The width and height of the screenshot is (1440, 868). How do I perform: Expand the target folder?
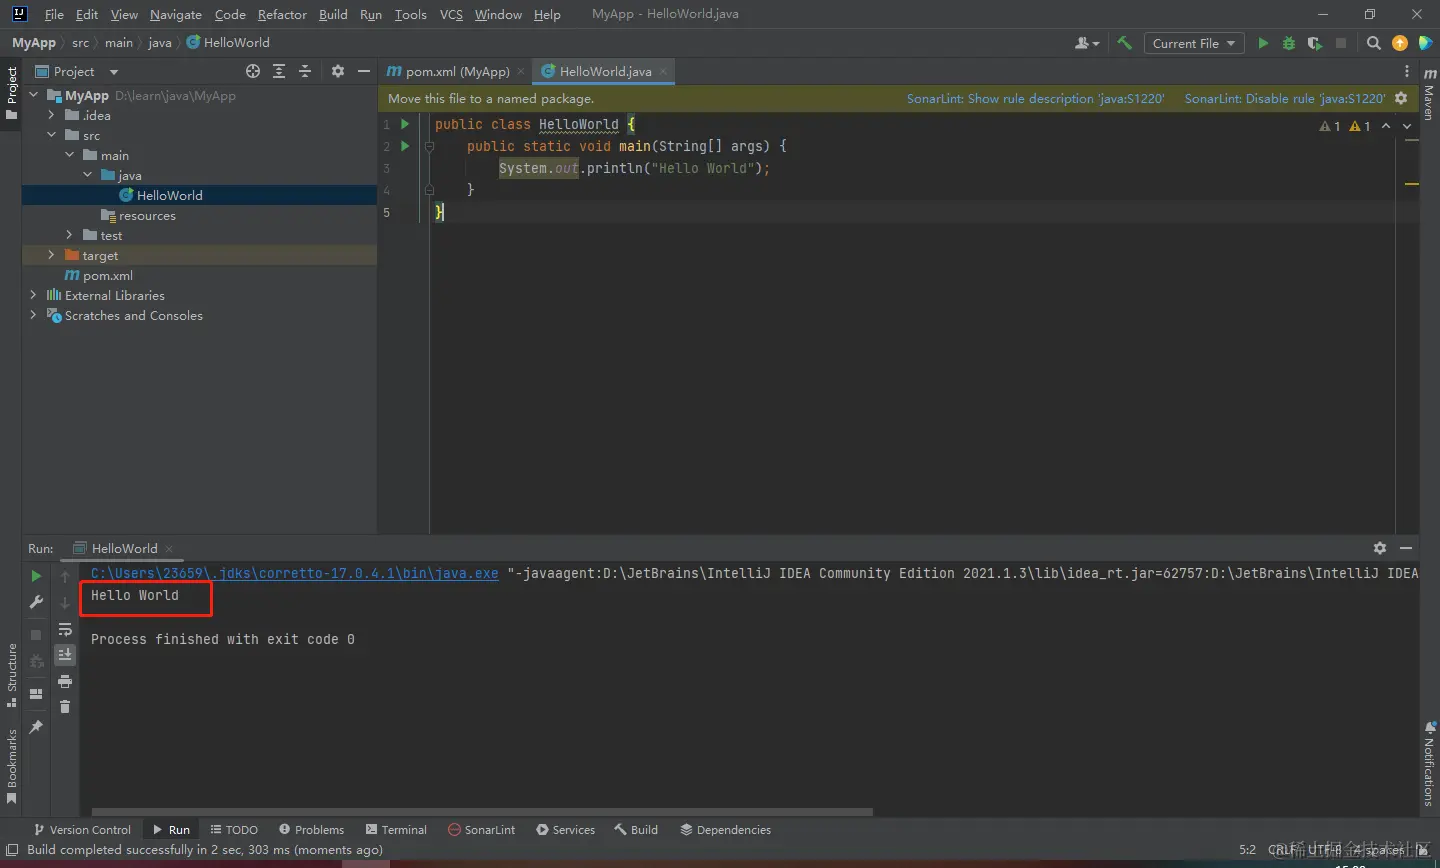(51, 255)
